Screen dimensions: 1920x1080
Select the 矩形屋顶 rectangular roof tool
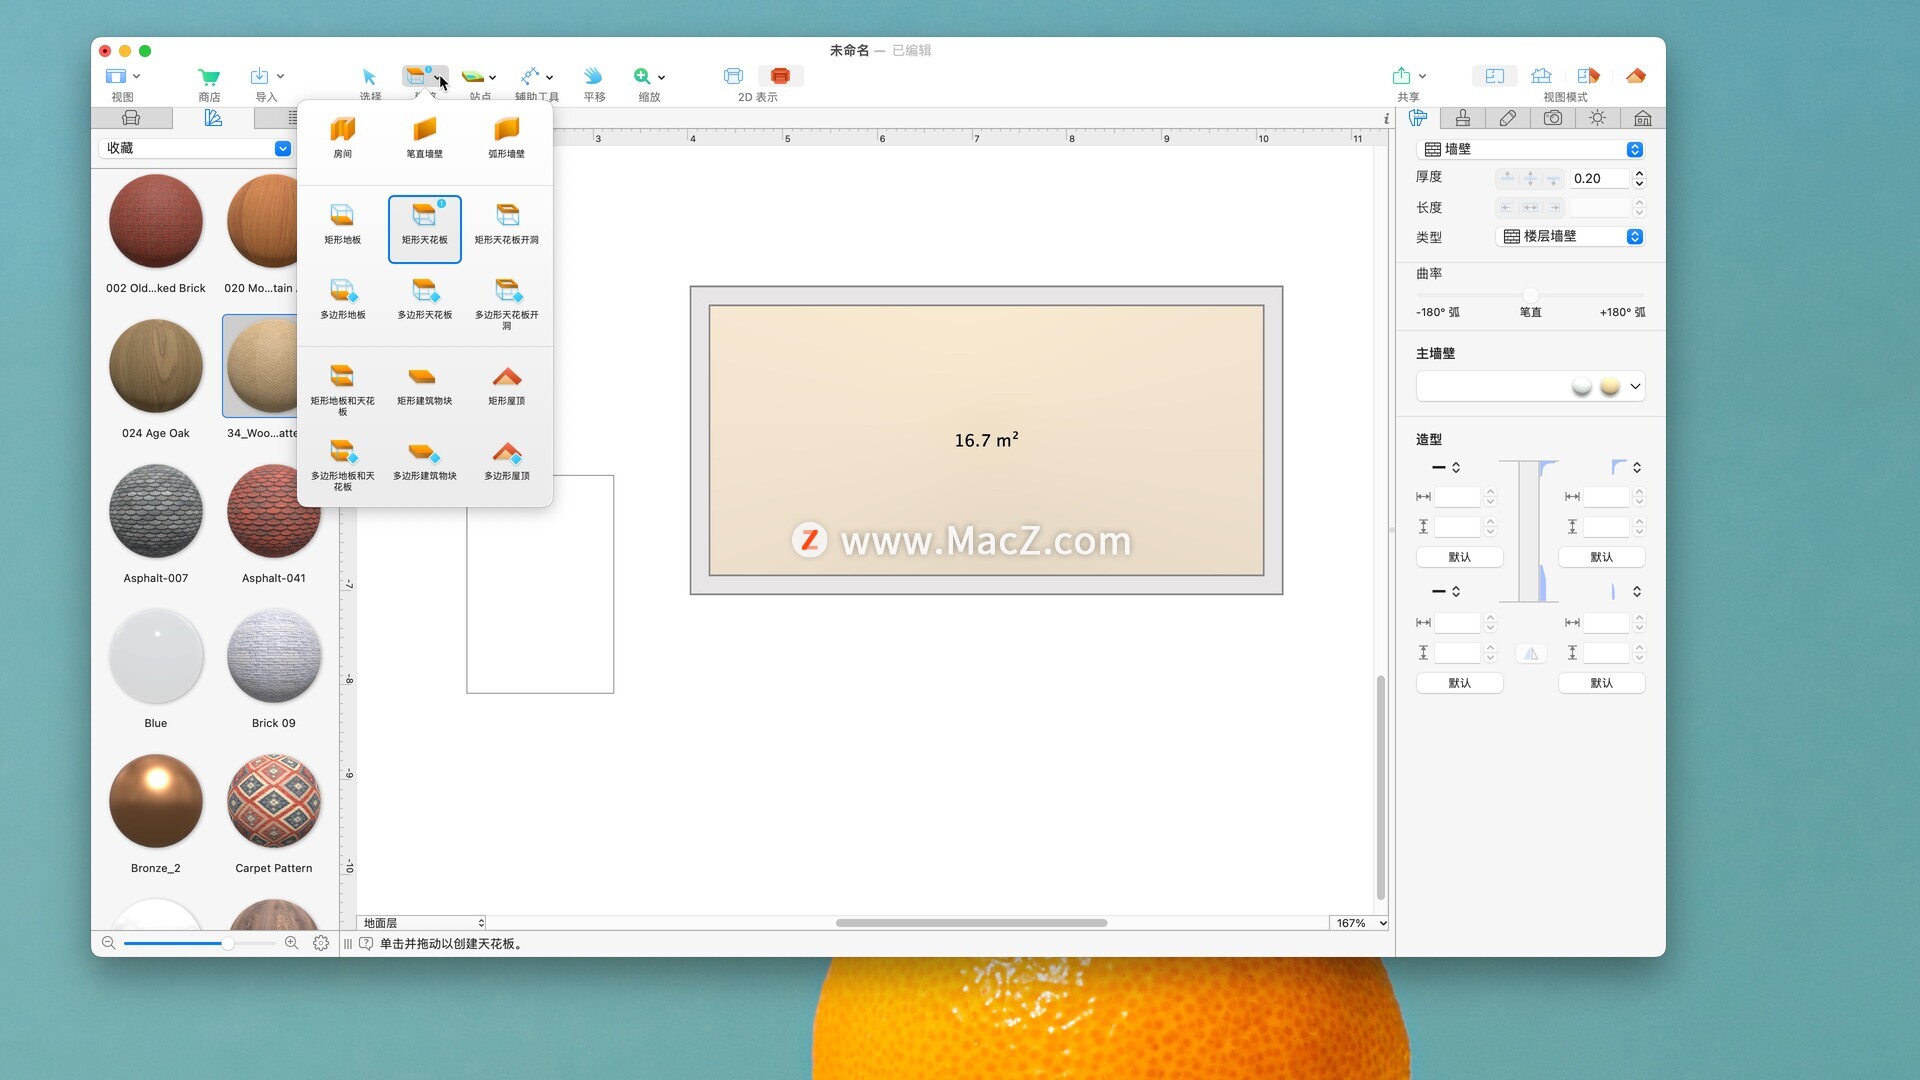[506, 385]
